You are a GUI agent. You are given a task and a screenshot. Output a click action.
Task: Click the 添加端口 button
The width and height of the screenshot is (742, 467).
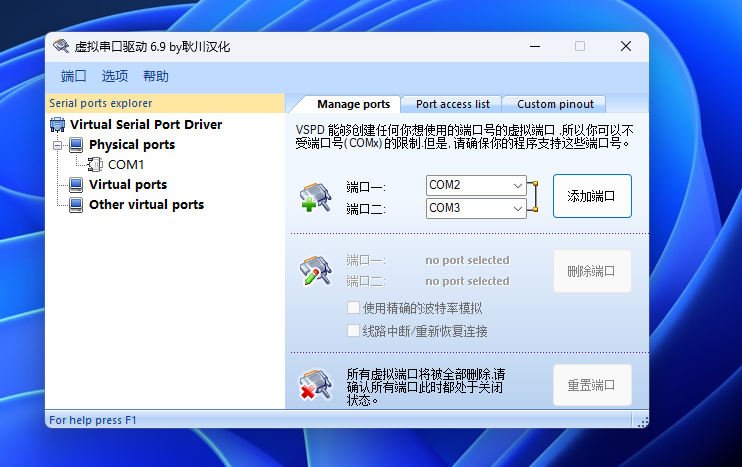[x=592, y=196]
